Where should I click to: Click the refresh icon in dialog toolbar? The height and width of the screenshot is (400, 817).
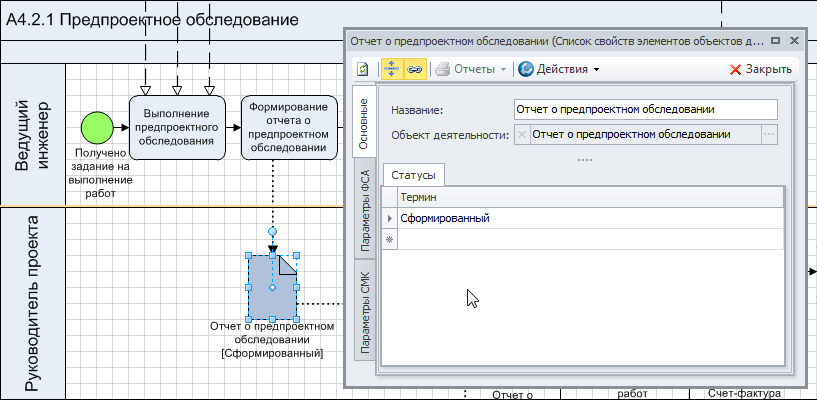pyautogui.click(x=363, y=69)
